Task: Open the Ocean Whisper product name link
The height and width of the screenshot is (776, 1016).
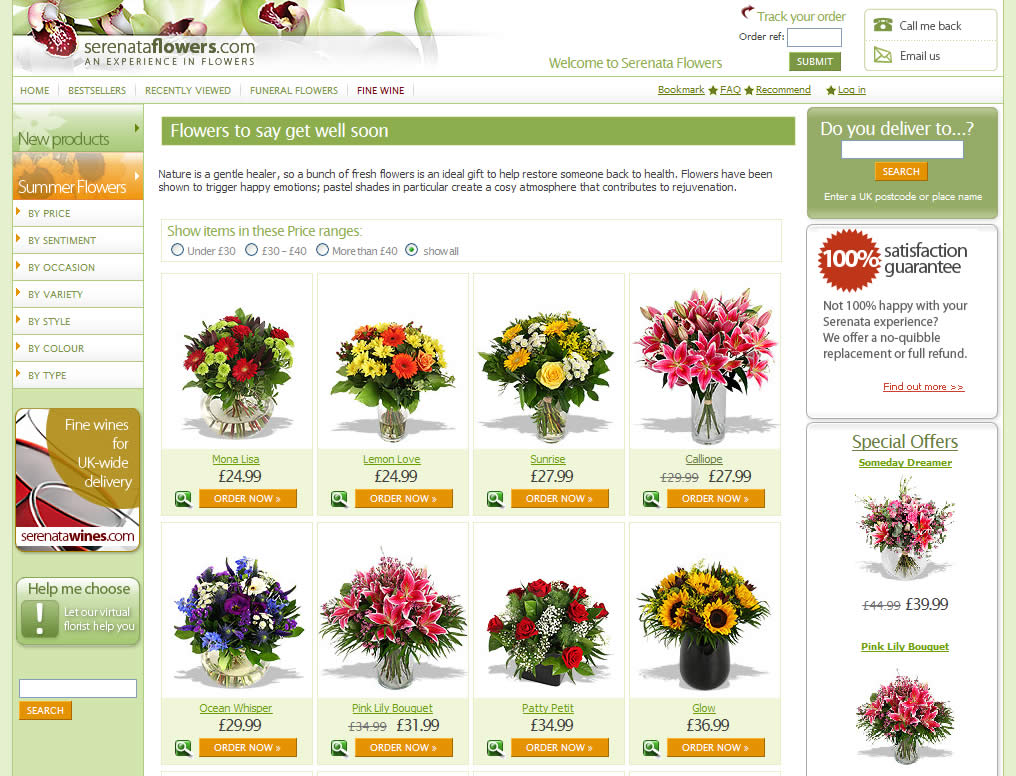Action: (x=236, y=708)
